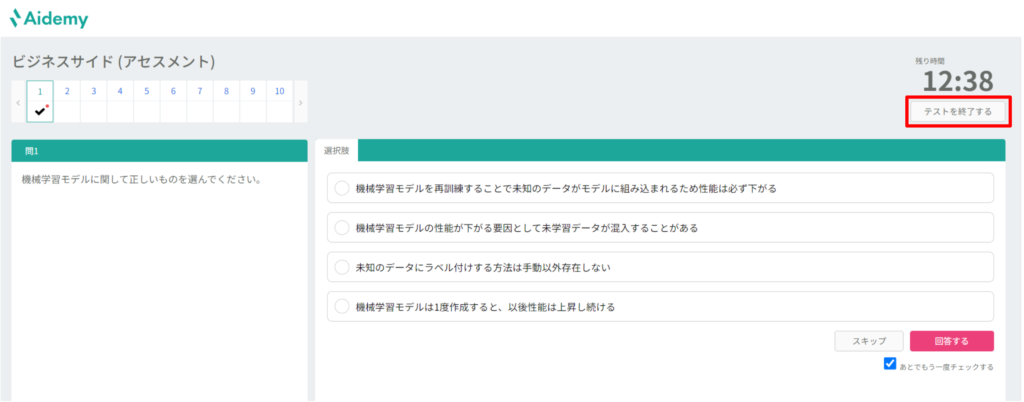
Task: Jump to question 10
Action: [x=280, y=91]
